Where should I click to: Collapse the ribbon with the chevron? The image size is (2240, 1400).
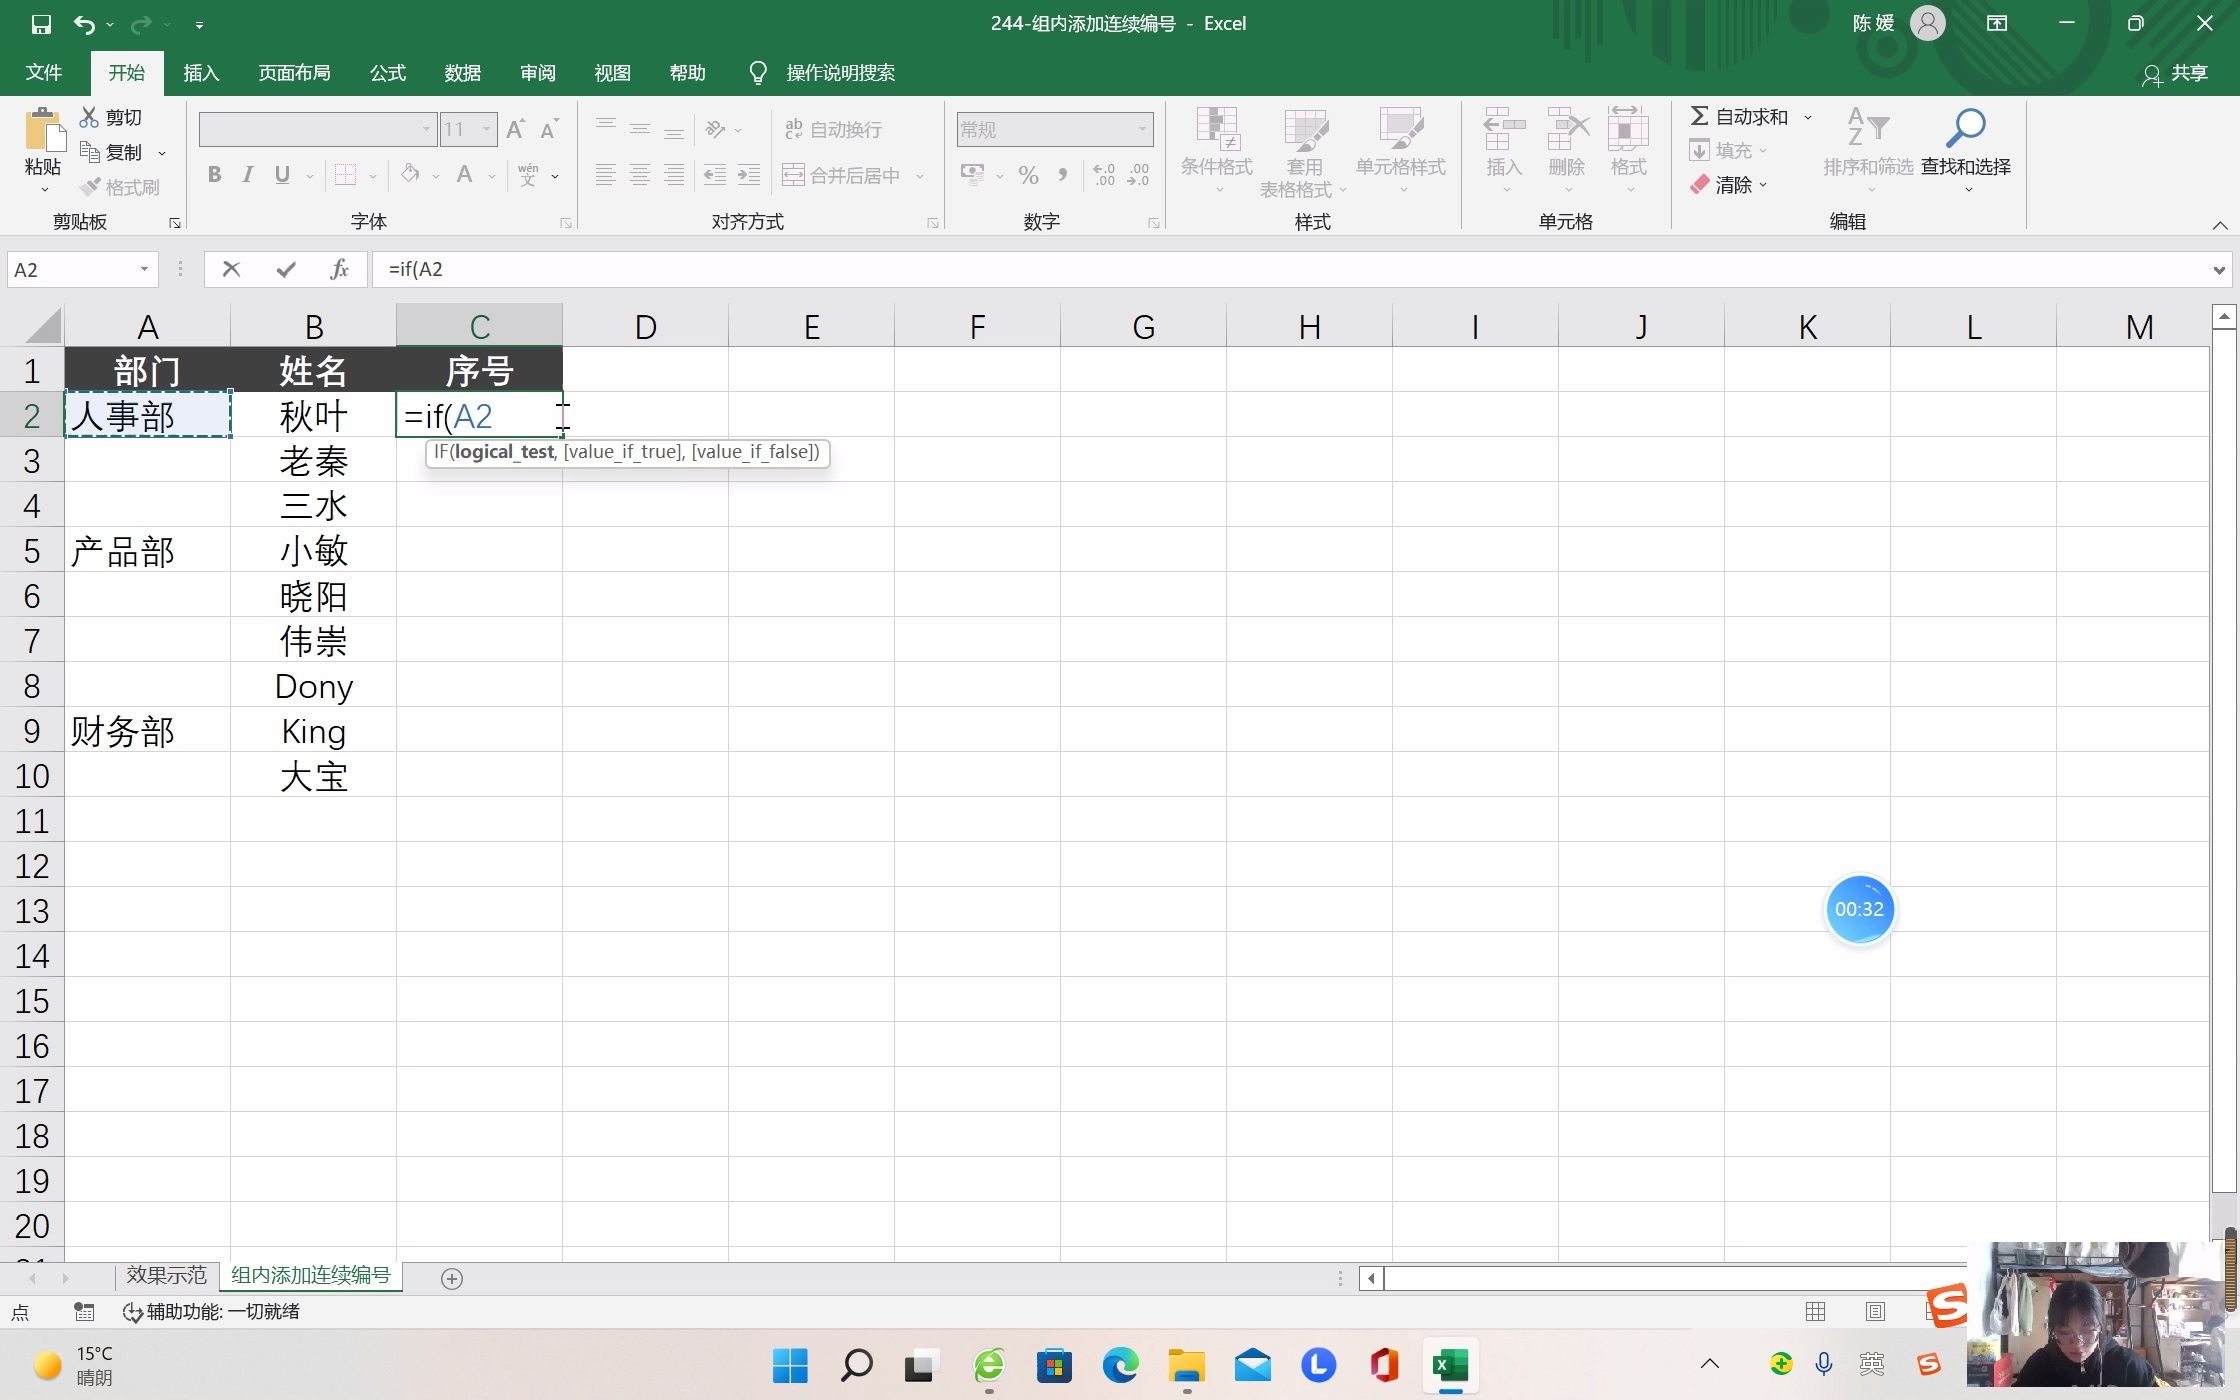pyautogui.click(x=2219, y=225)
